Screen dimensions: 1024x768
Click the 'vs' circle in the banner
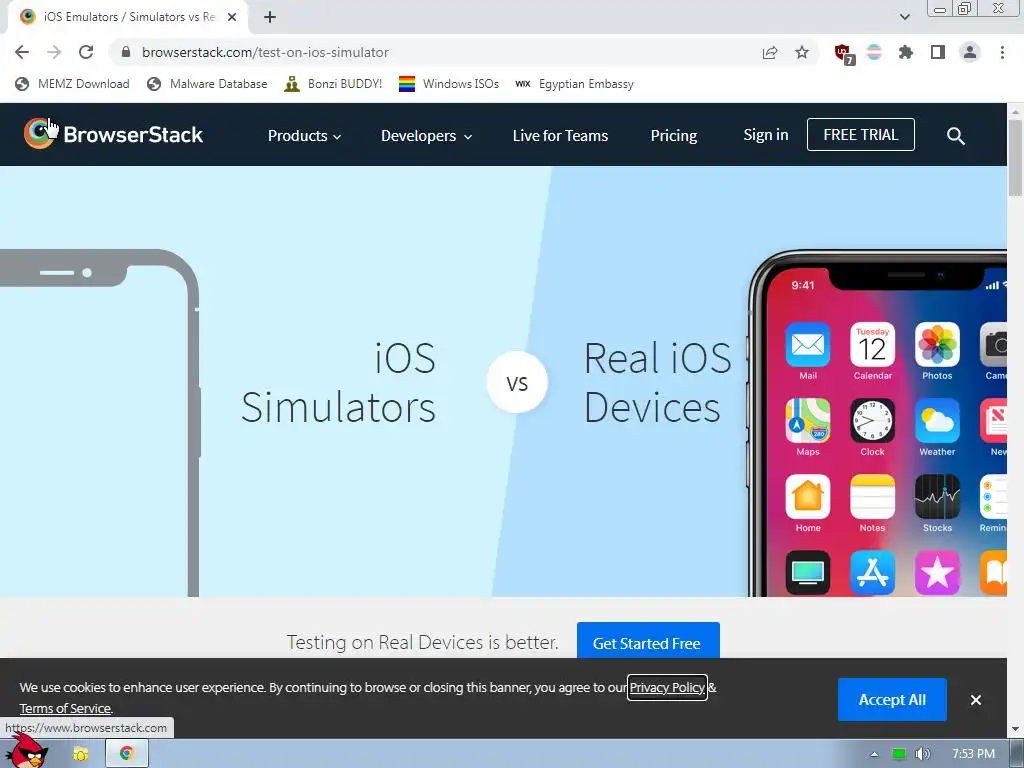click(x=517, y=382)
